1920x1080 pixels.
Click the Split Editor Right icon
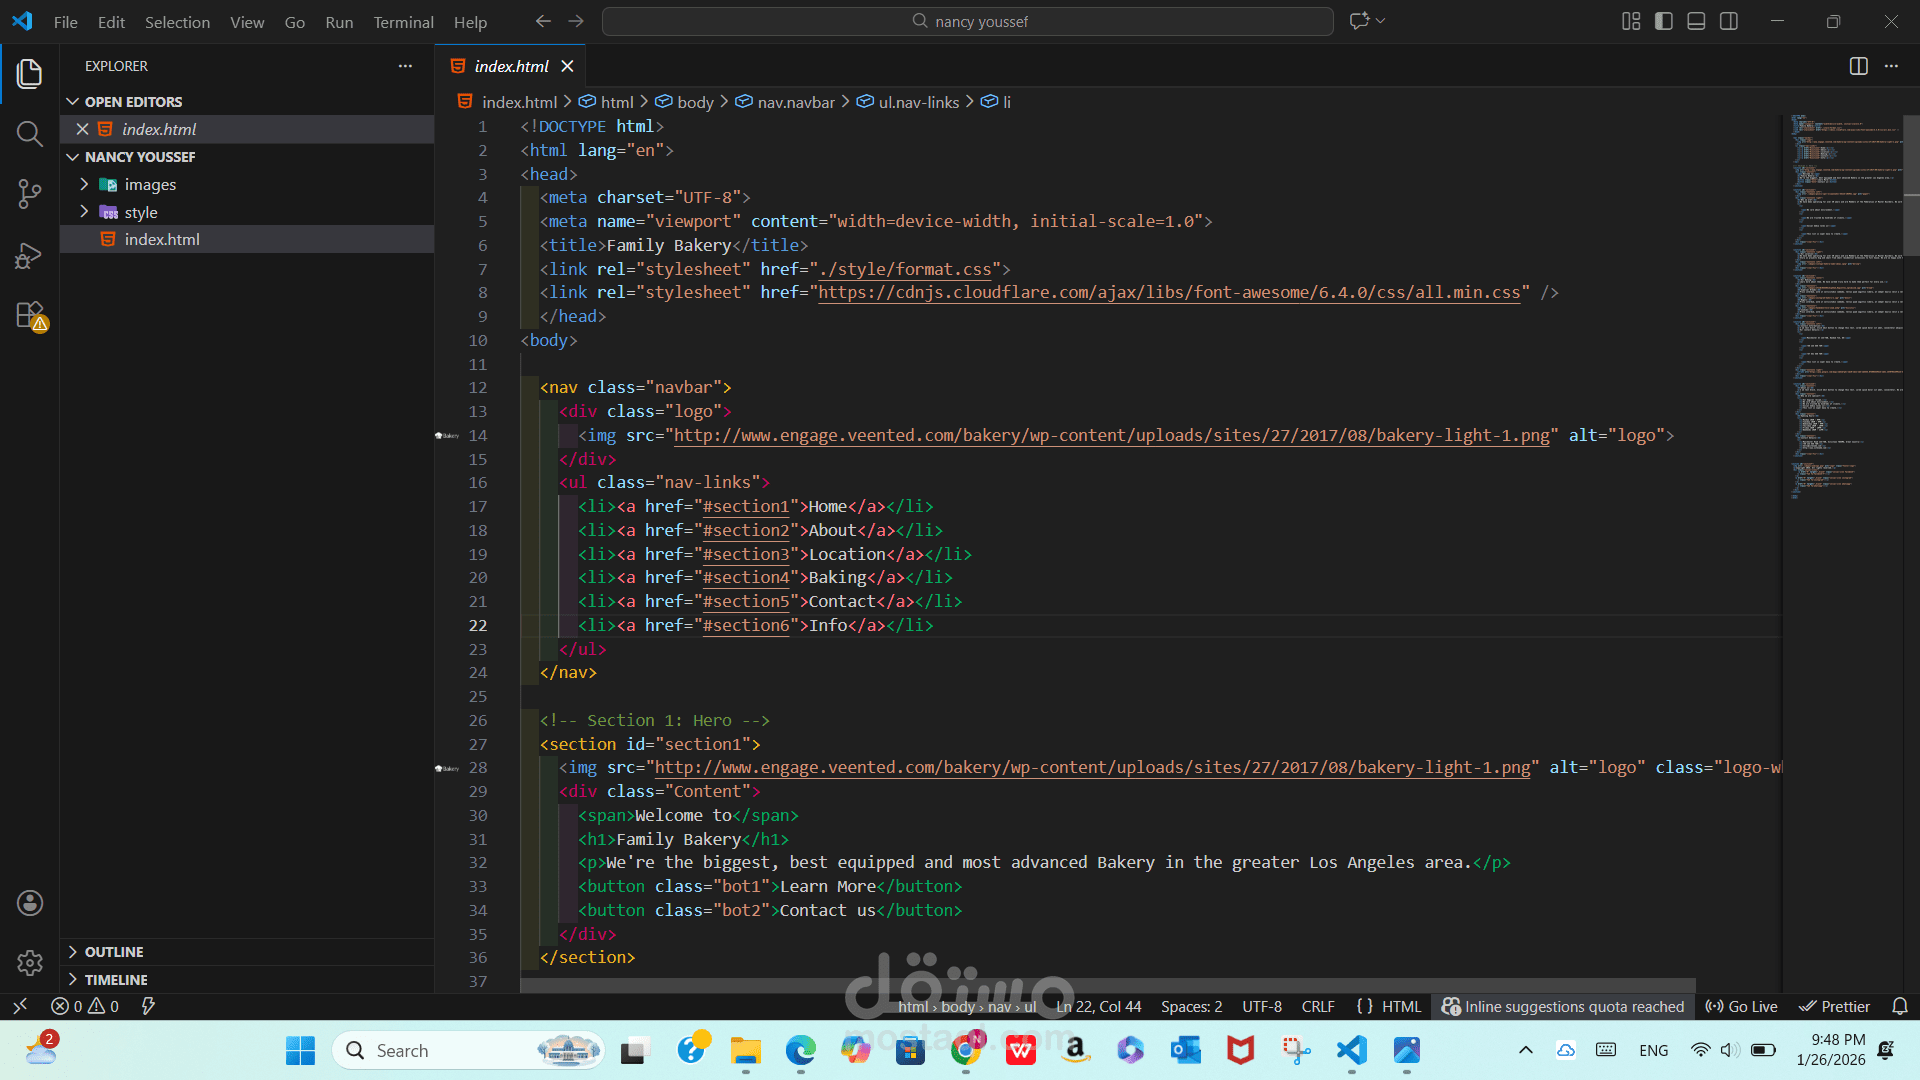[x=1858, y=66]
